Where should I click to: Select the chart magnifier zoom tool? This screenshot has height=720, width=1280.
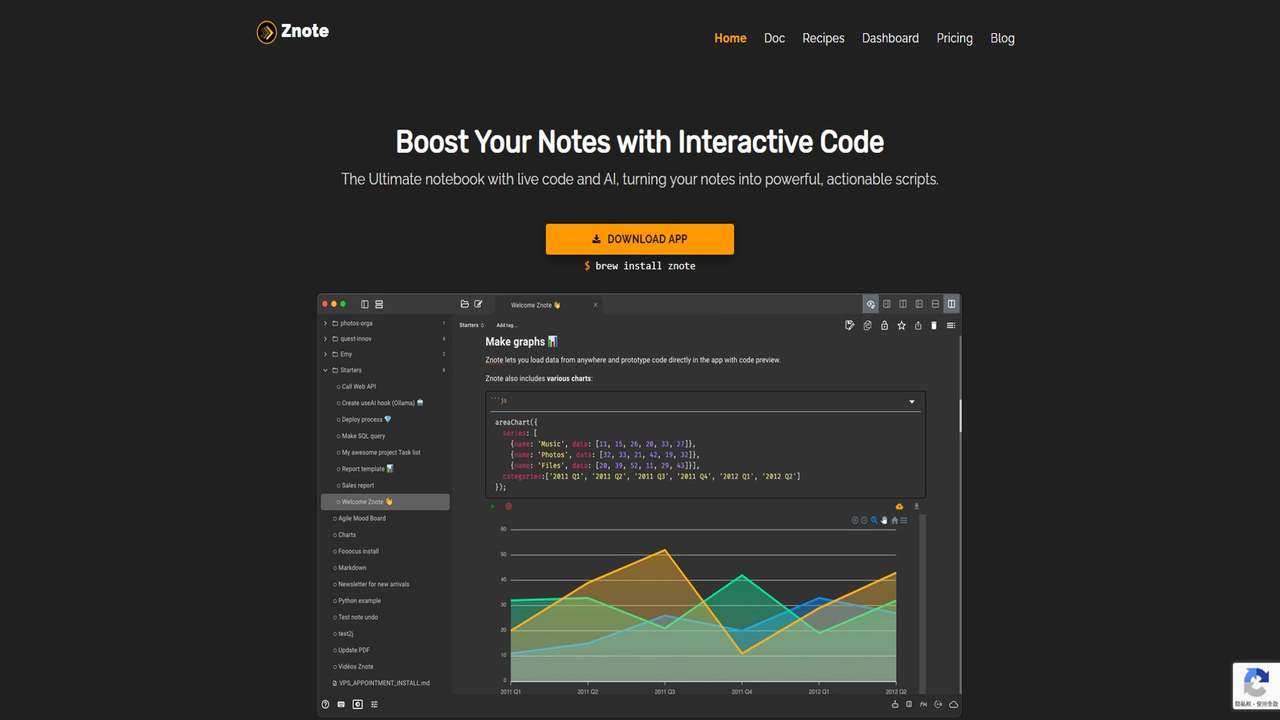[875, 520]
